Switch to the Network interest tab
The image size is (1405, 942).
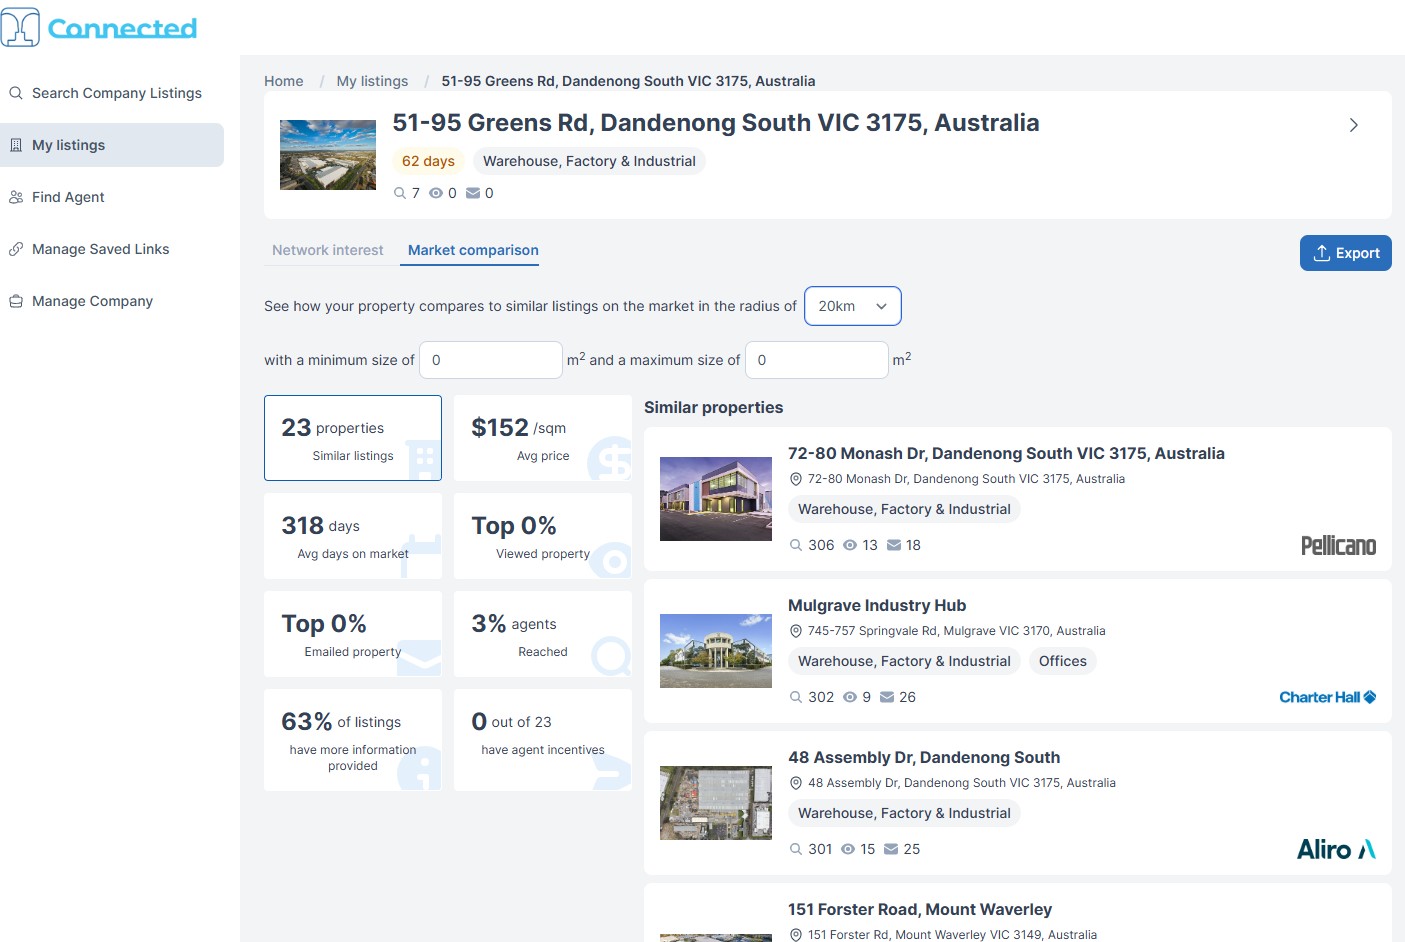coord(327,250)
